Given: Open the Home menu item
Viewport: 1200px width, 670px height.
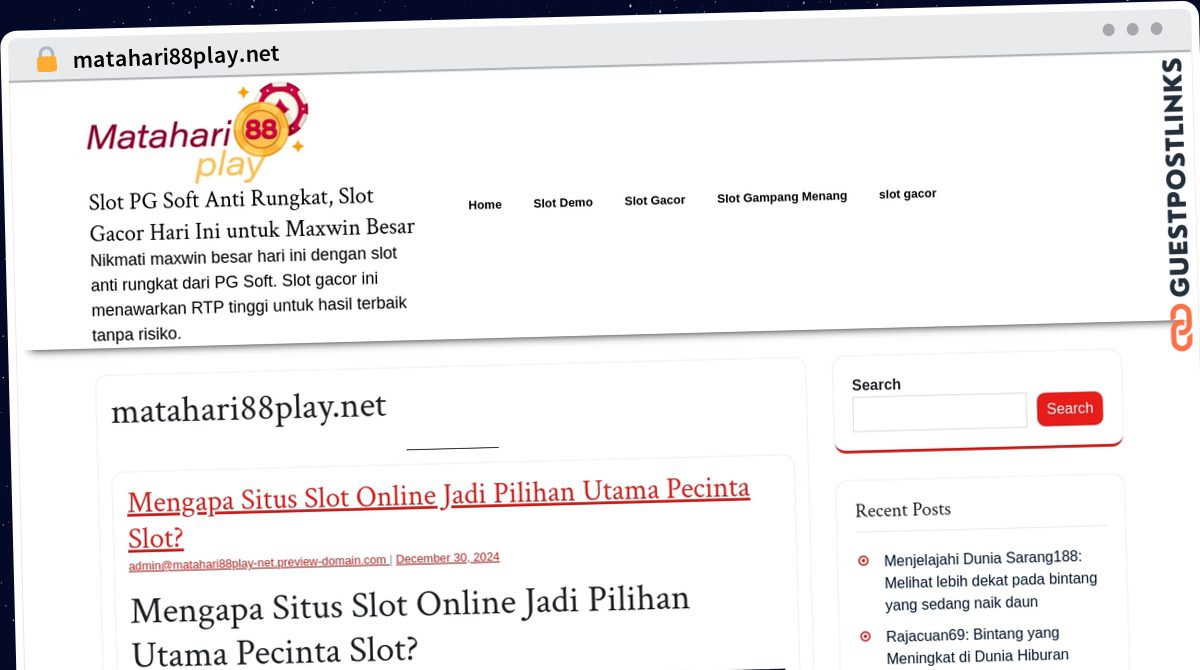Looking at the screenshot, I should [x=485, y=204].
